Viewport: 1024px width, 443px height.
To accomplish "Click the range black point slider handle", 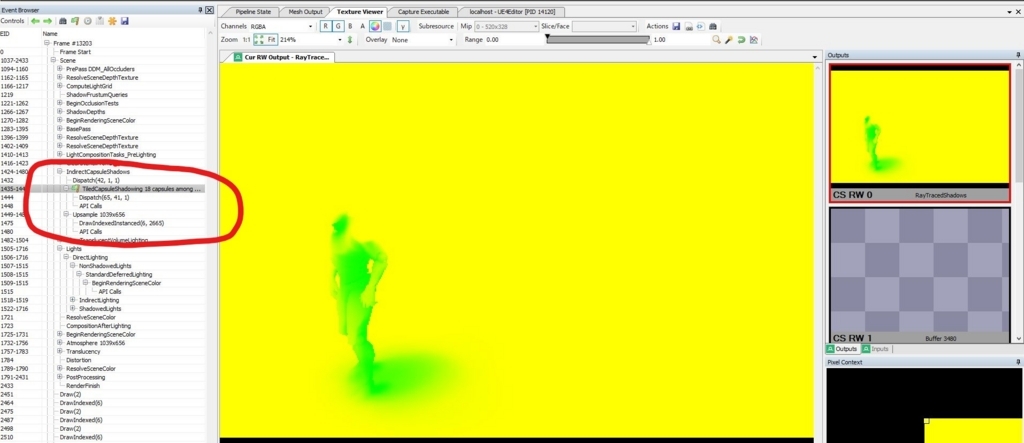I will tap(547, 39).
